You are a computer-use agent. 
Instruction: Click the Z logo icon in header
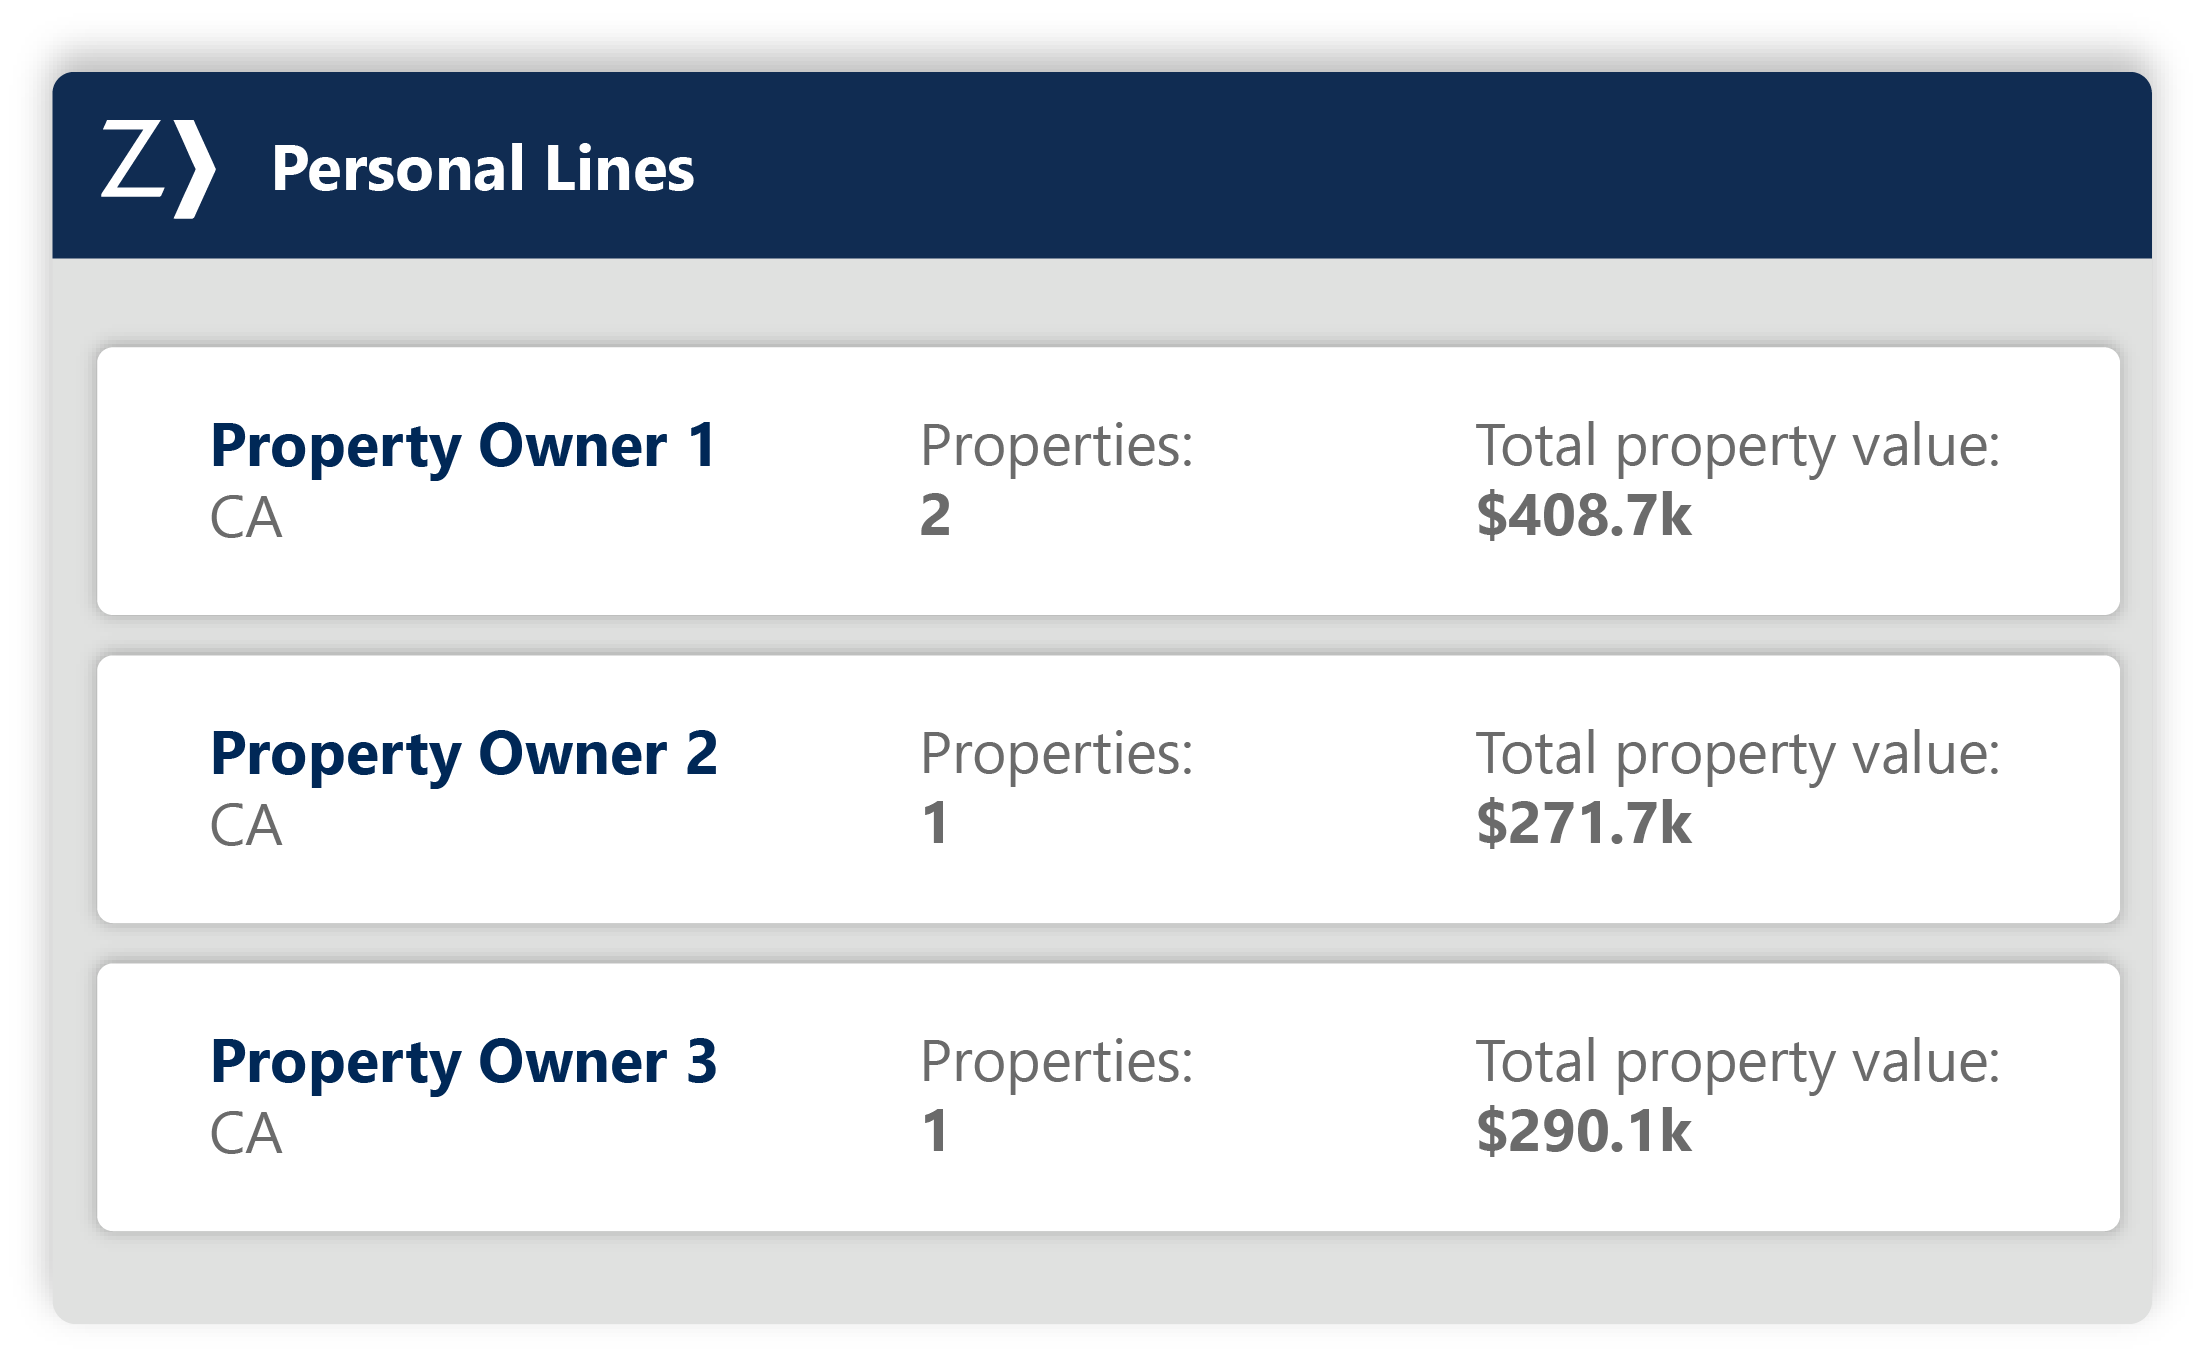[158, 167]
